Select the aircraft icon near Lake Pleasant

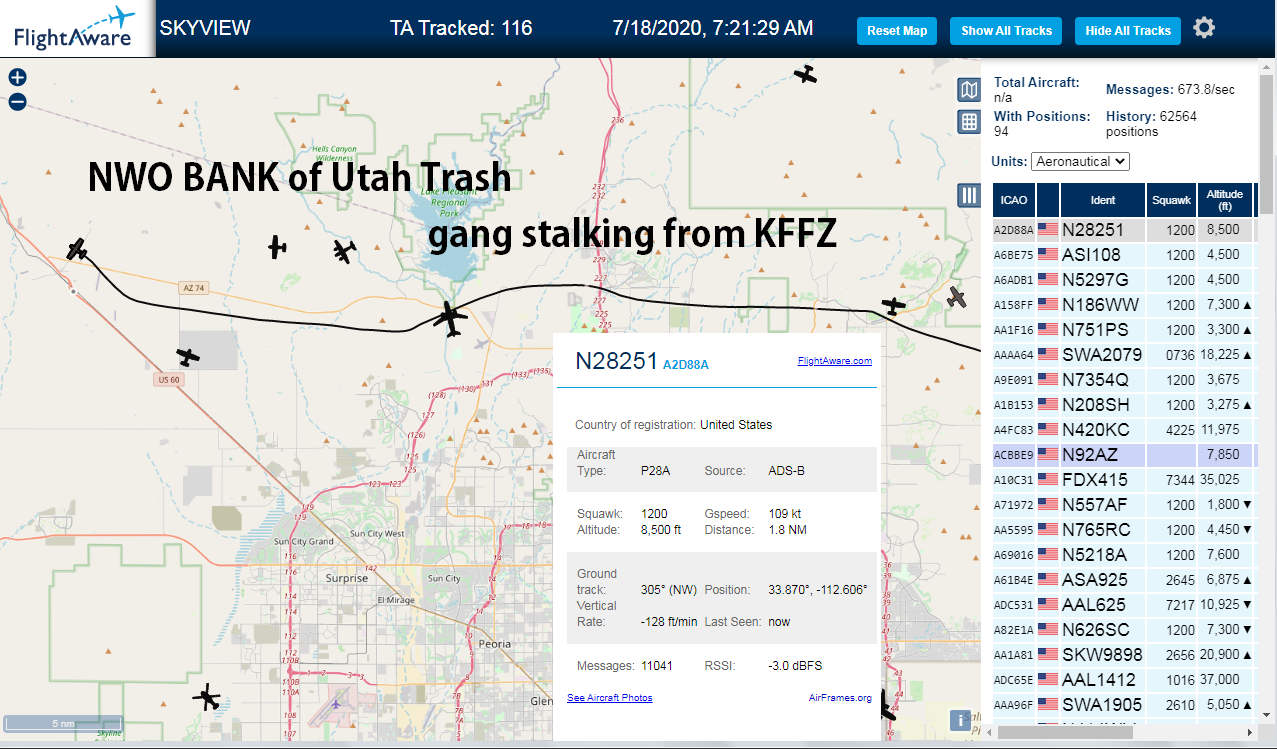(451, 319)
